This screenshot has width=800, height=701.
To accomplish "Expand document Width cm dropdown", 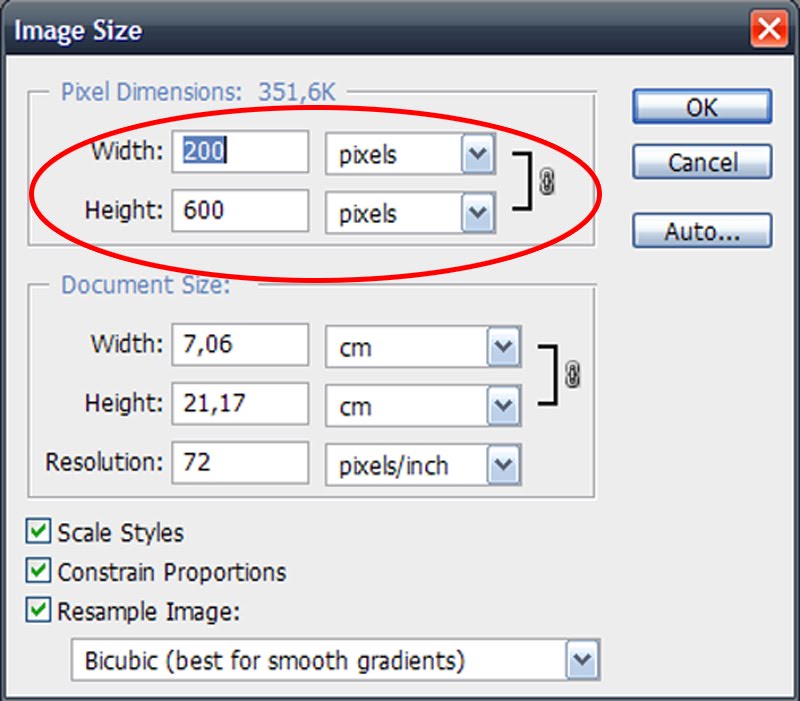I will tap(503, 348).
